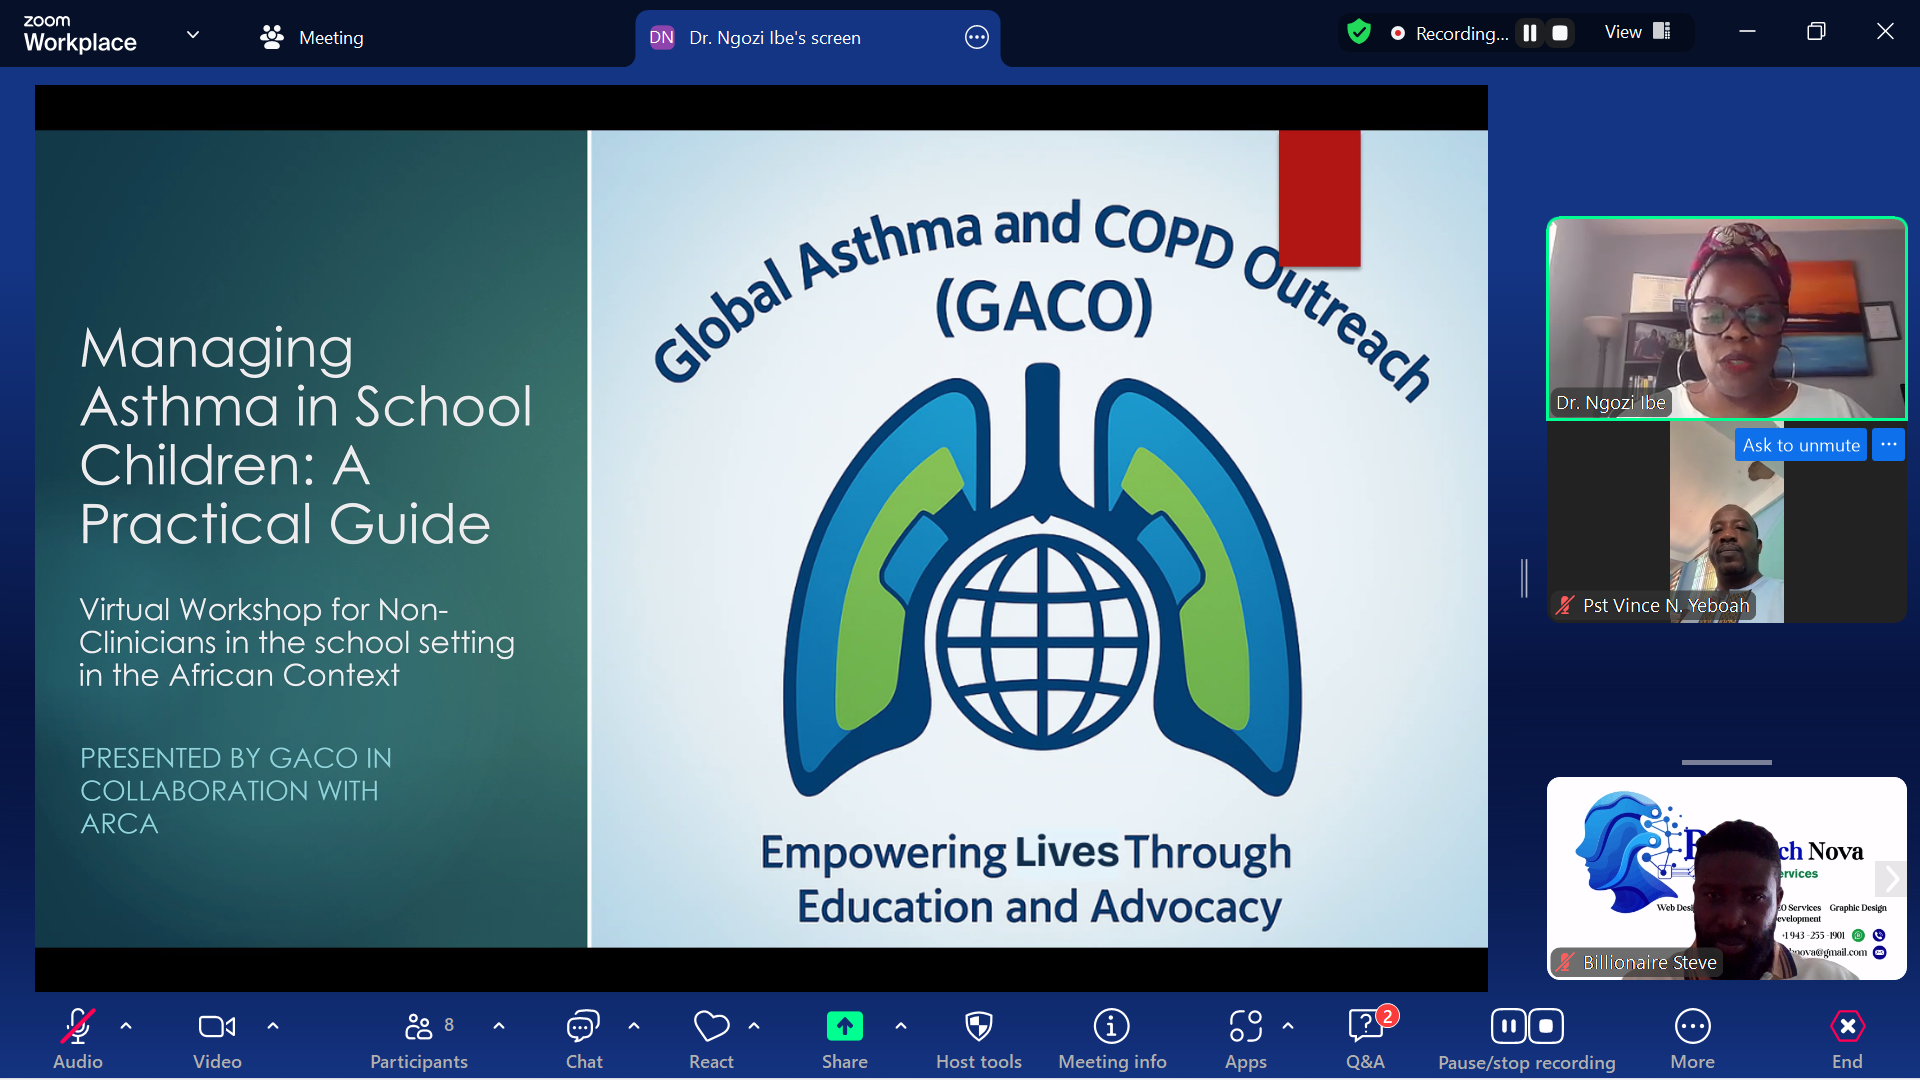Image resolution: width=1920 pixels, height=1080 pixels.
Task: Open Host tools
Action: pos(979,1026)
